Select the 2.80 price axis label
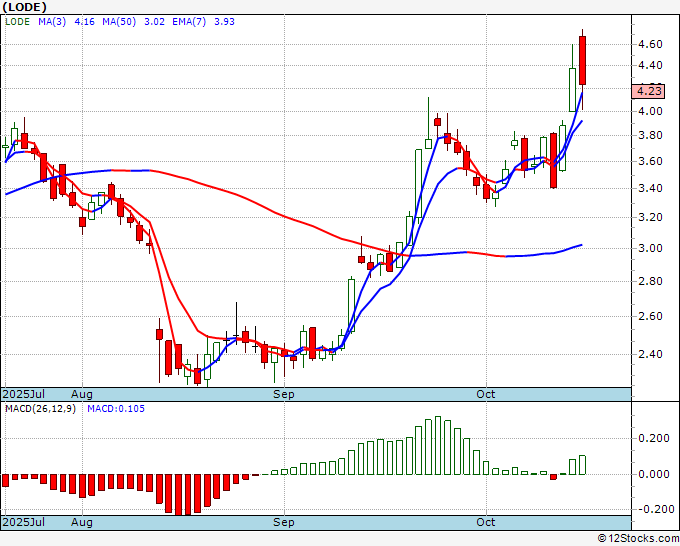Screen dimensions: 680x546 coord(650,281)
